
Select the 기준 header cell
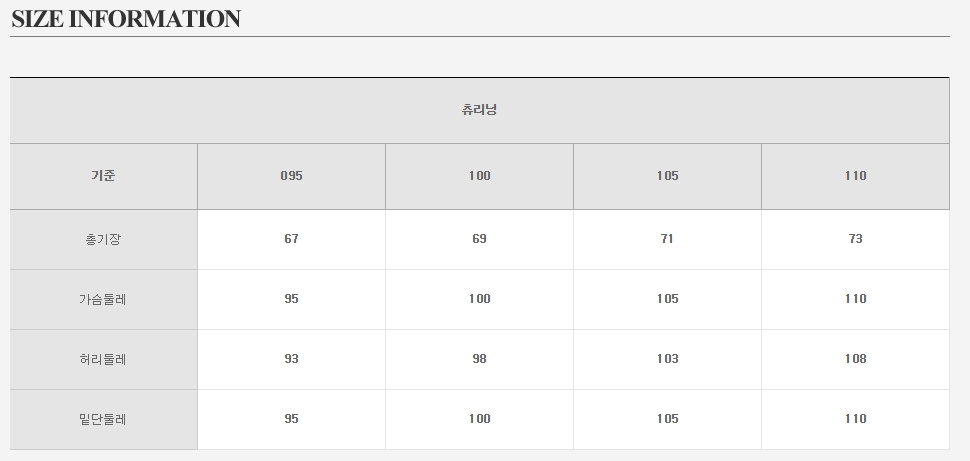(x=103, y=176)
